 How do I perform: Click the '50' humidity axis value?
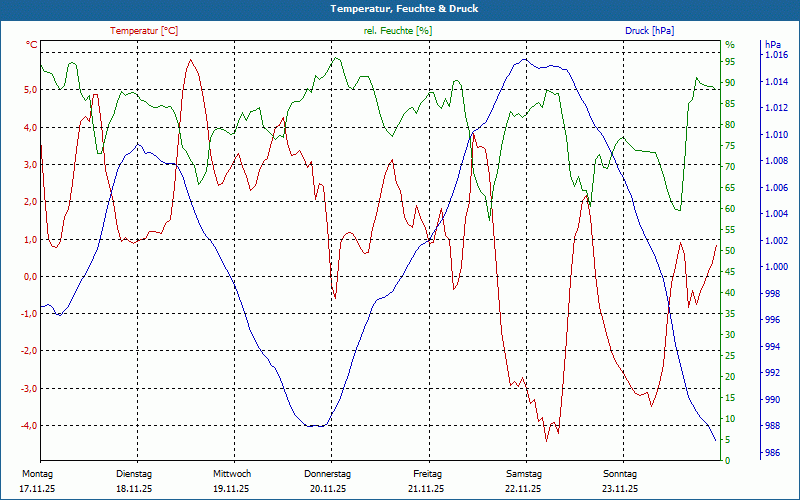(730, 251)
